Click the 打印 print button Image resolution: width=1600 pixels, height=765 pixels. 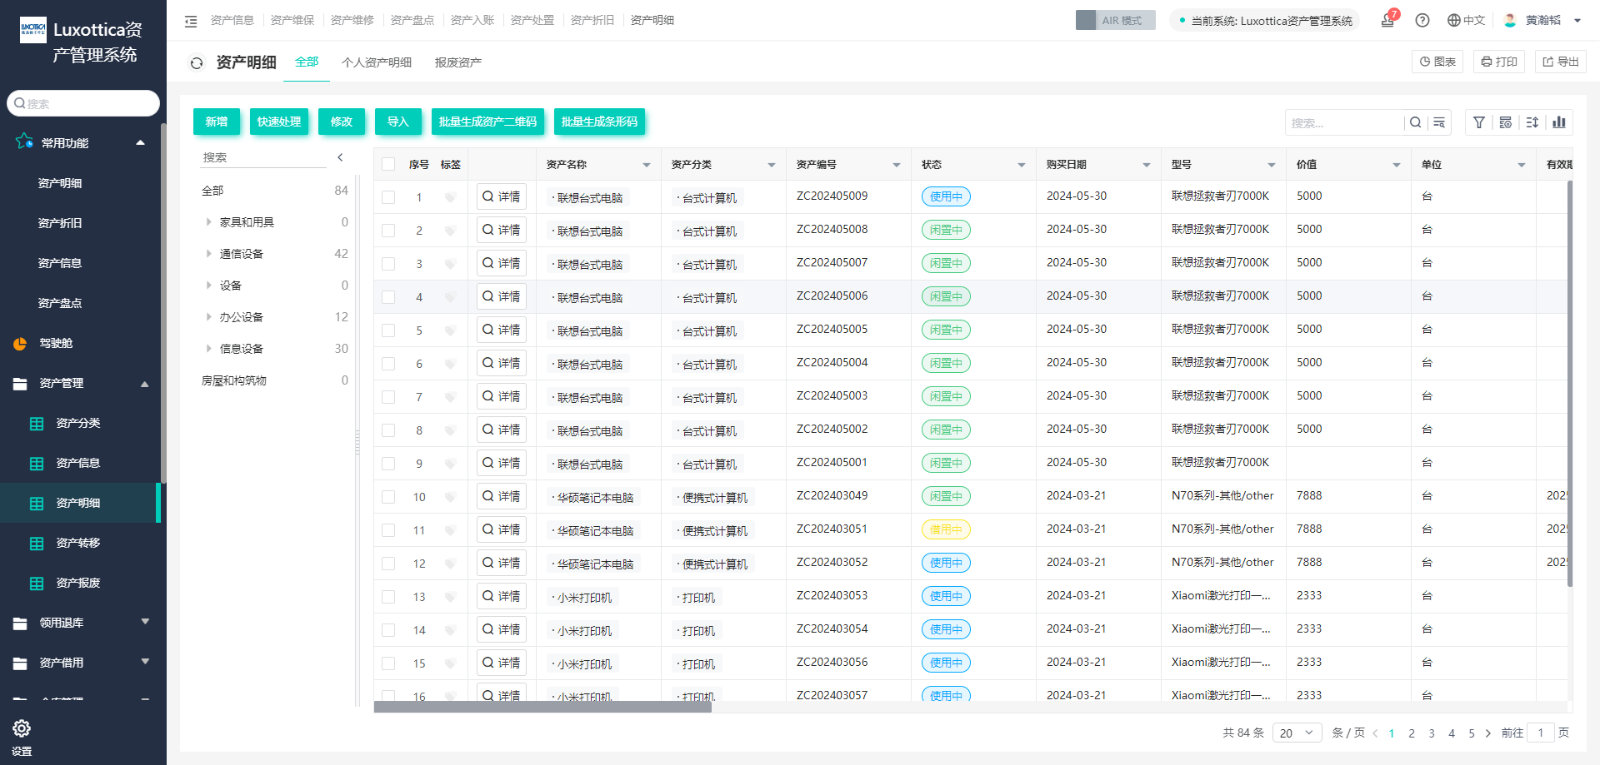[1498, 62]
